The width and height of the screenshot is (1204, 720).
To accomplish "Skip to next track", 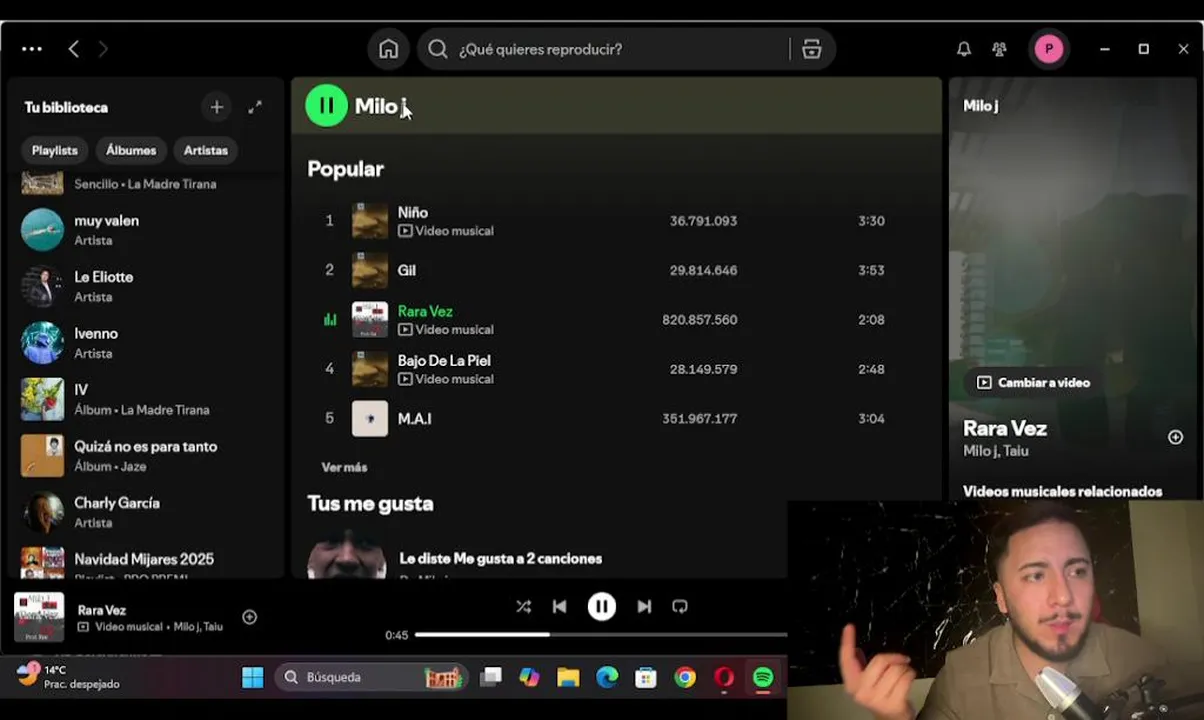I will (644, 606).
